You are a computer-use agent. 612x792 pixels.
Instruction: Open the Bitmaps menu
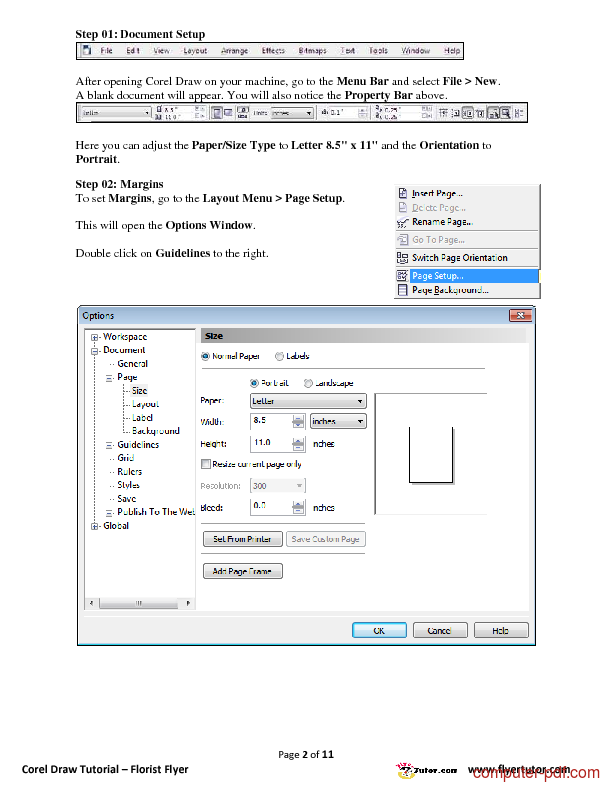point(312,51)
